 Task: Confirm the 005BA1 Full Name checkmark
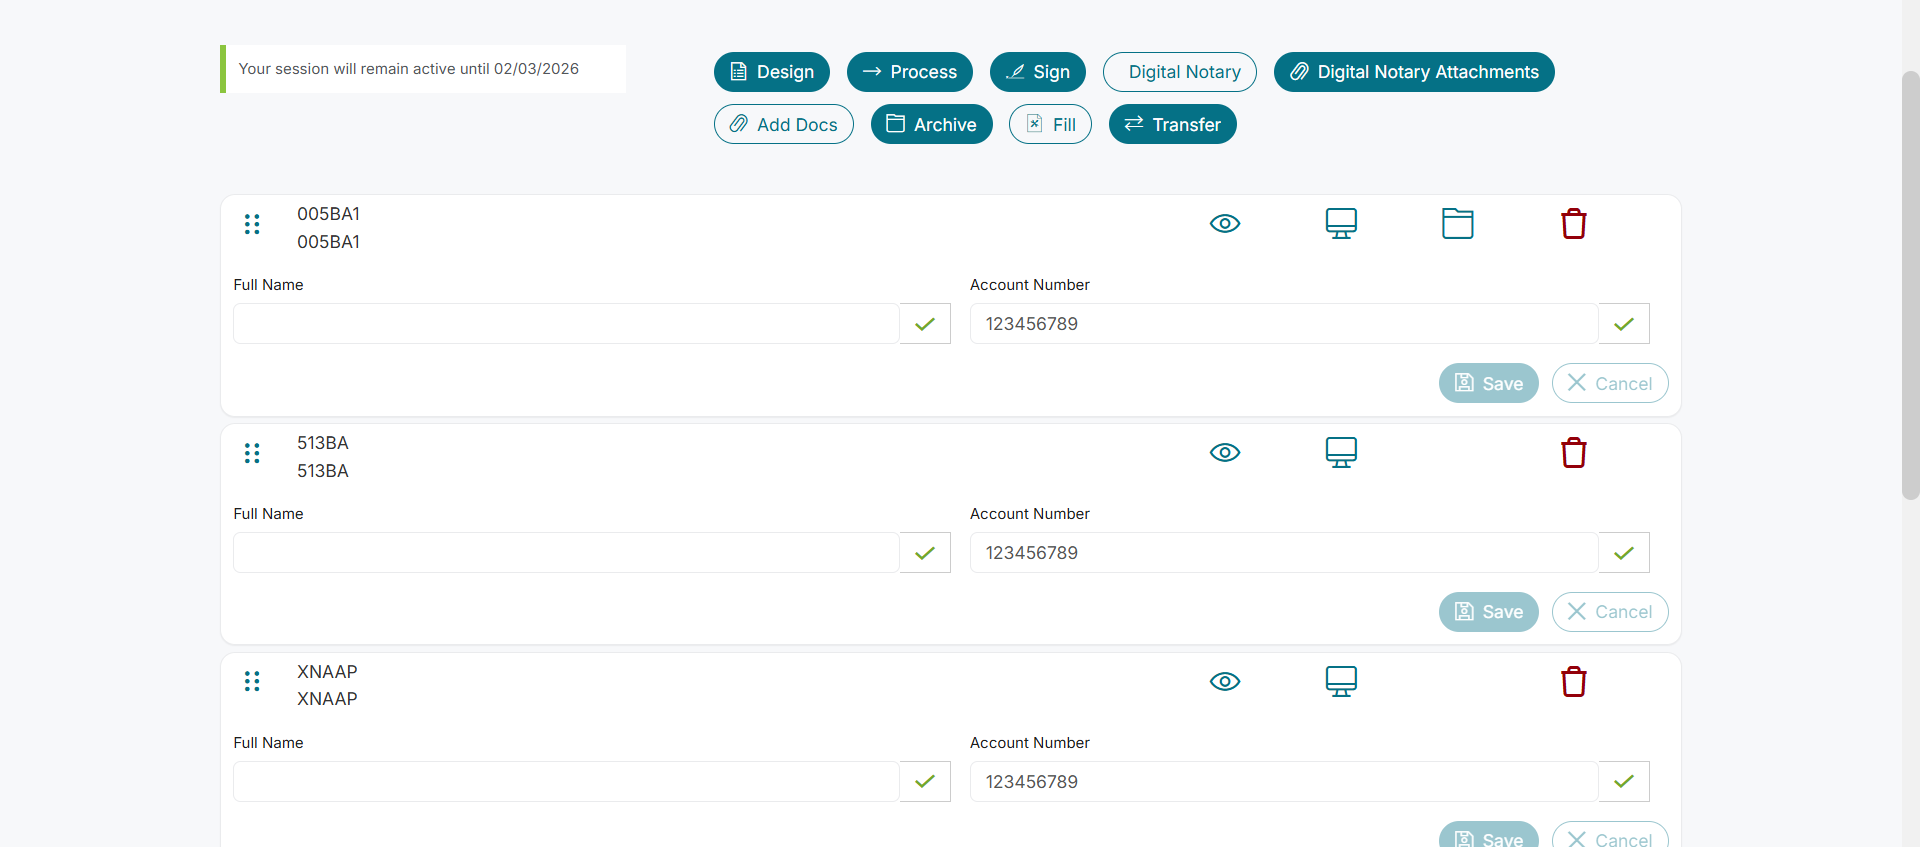pos(925,324)
